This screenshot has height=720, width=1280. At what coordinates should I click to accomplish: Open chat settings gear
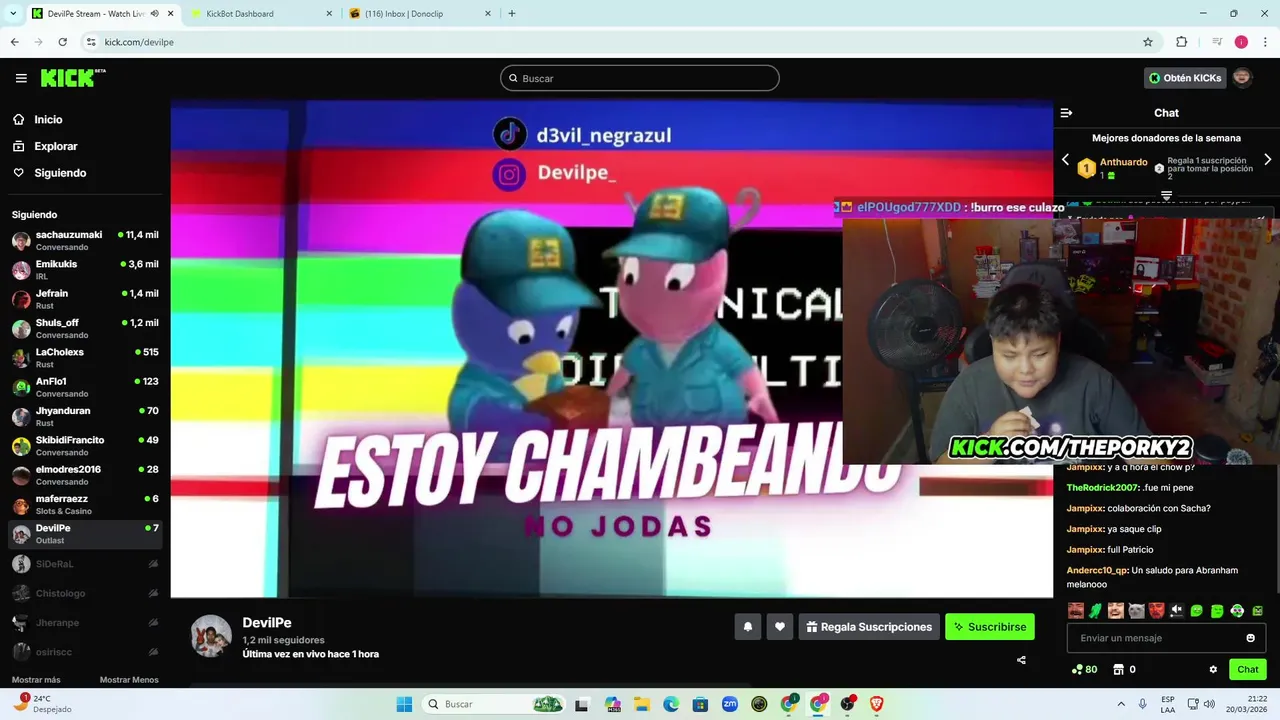pos(1213,670)
